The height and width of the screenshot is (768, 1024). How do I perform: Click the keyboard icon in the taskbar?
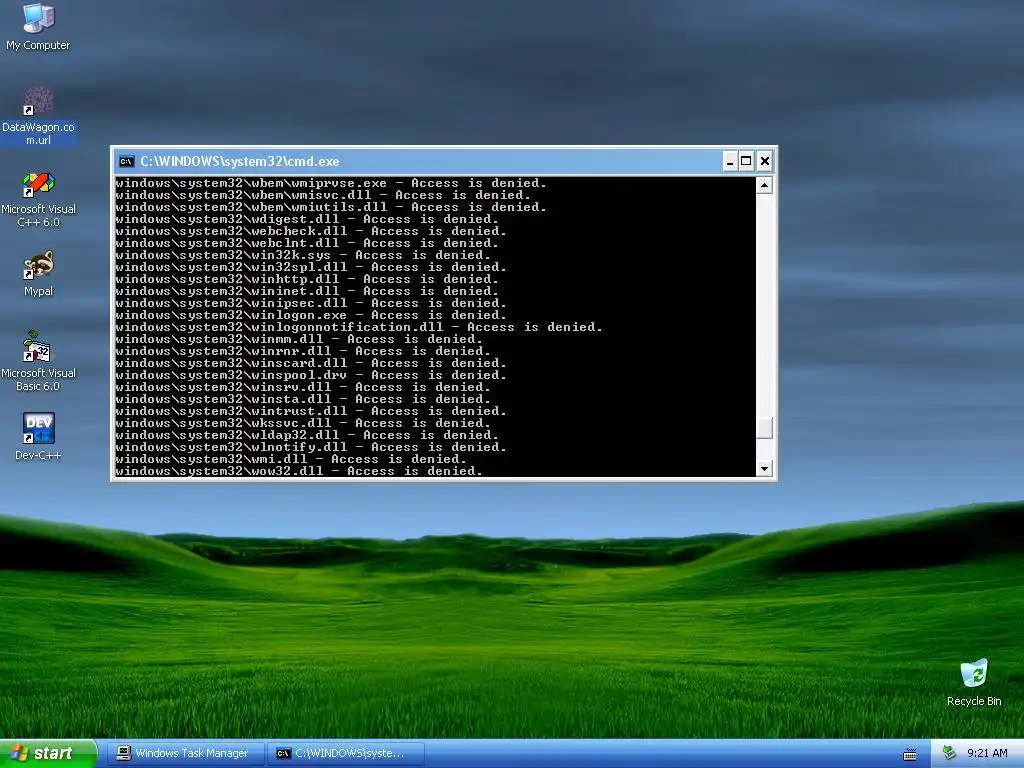tap(910, 754)
